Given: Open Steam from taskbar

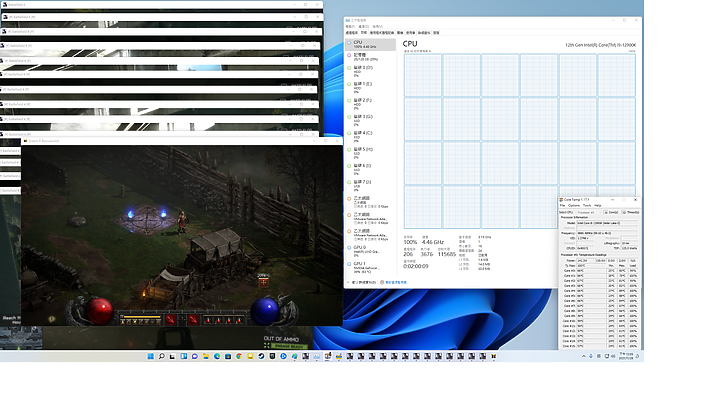Looking at the screenshot, I should coord(261,356).
